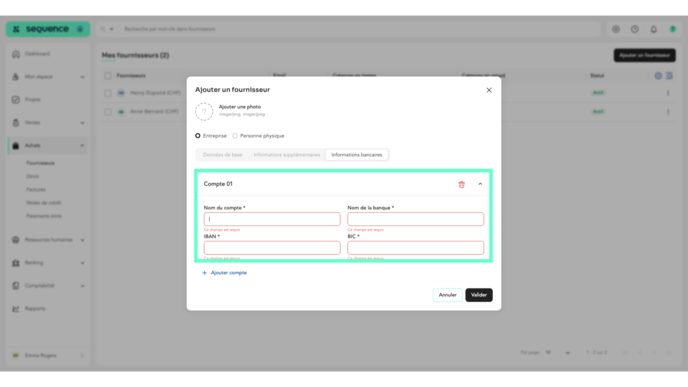Focus the Nom du compte field
688x387 pixels.
pos(272,219)
